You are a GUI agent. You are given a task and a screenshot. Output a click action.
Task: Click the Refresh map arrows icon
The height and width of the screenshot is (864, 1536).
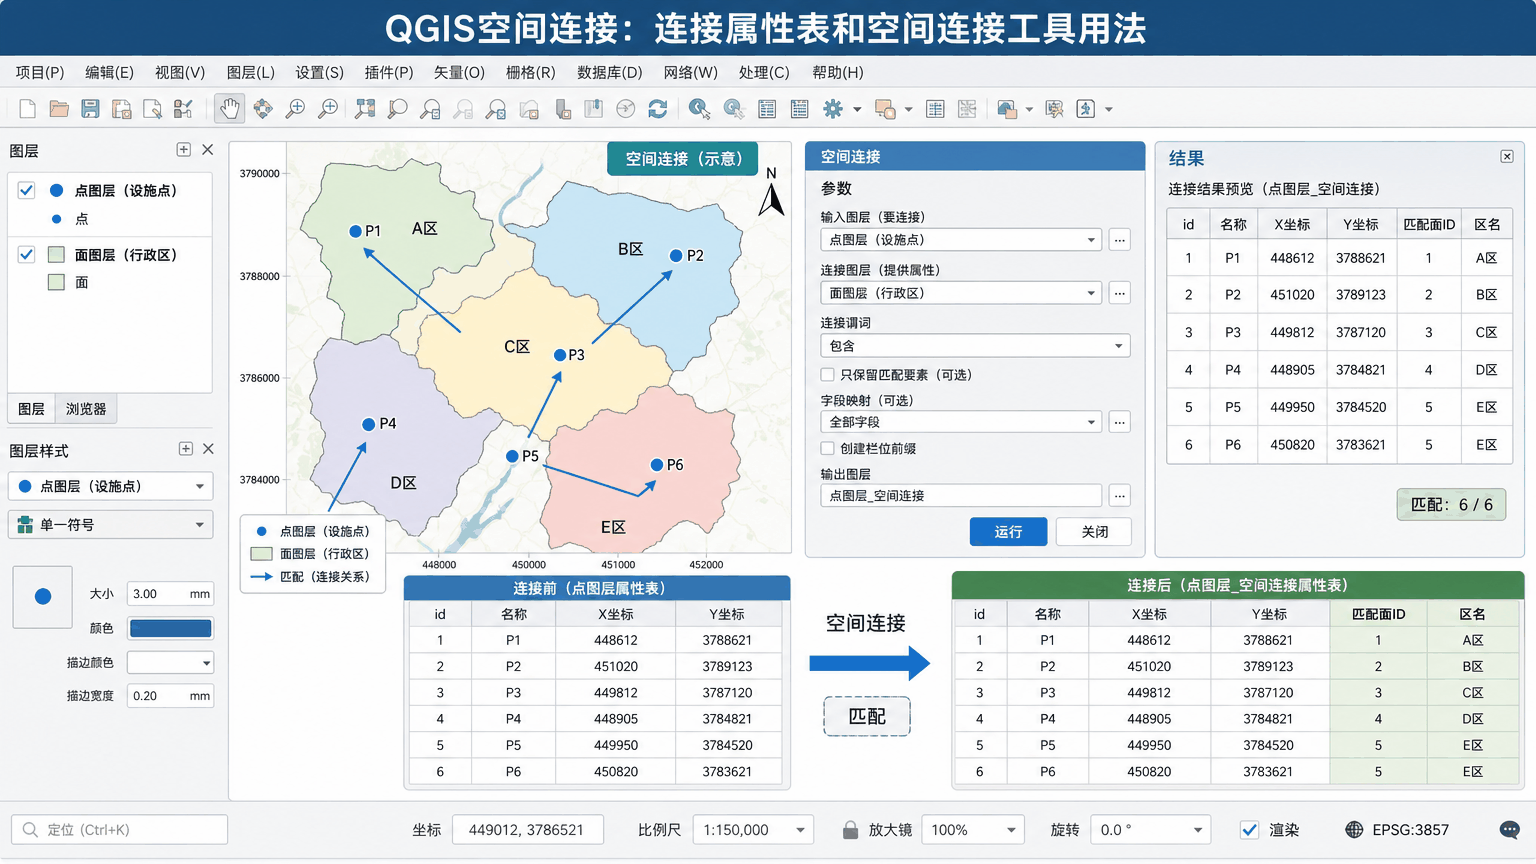(658, 109)
